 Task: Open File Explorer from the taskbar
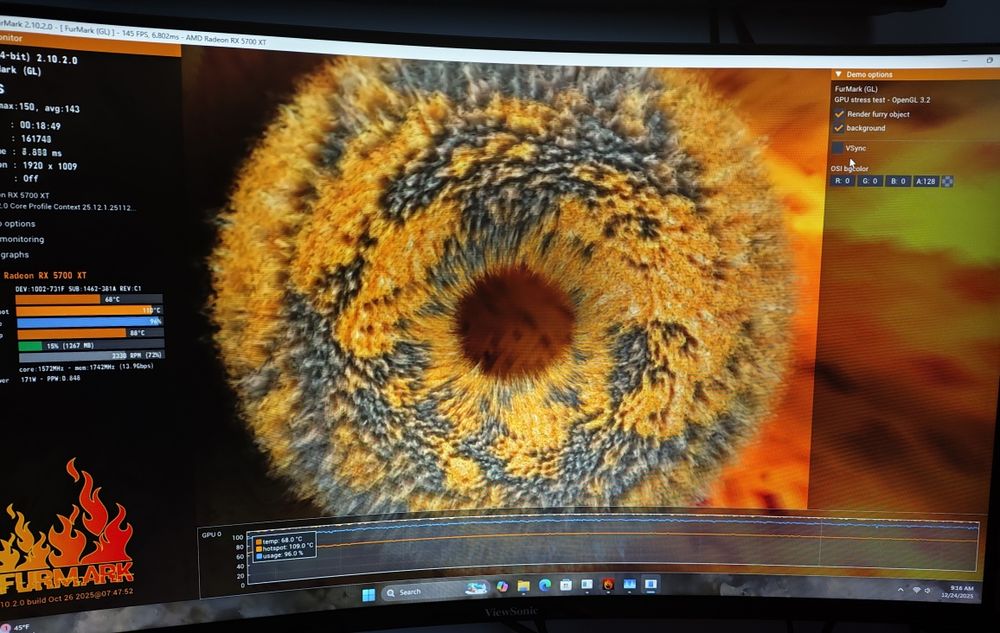(524, 586)
